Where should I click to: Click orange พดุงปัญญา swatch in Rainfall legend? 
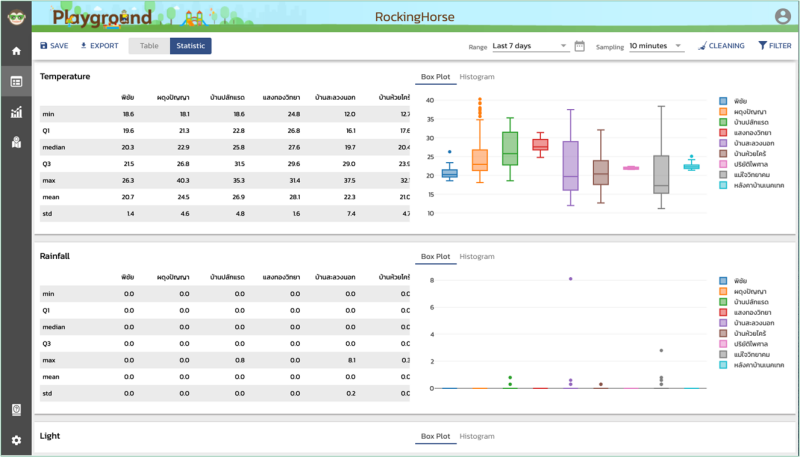click(723, 291)
